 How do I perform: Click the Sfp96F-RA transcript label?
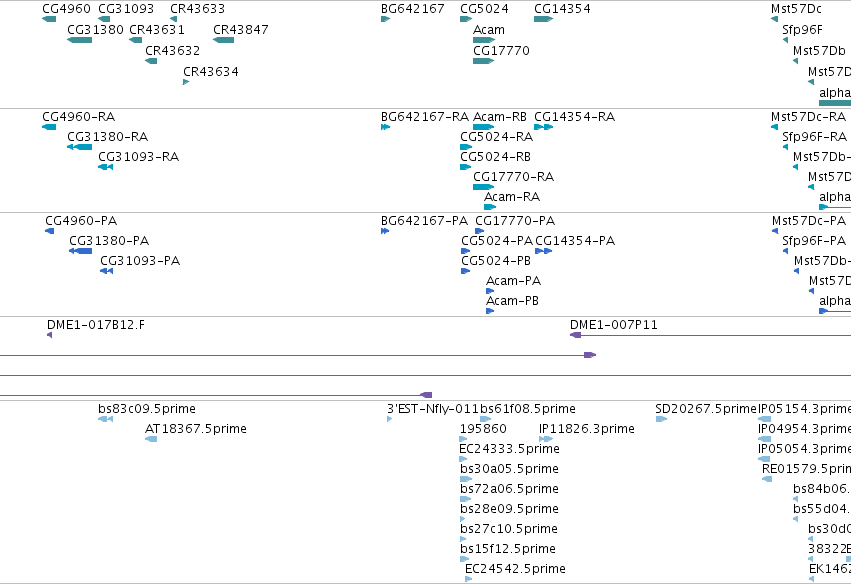(814, 137)
